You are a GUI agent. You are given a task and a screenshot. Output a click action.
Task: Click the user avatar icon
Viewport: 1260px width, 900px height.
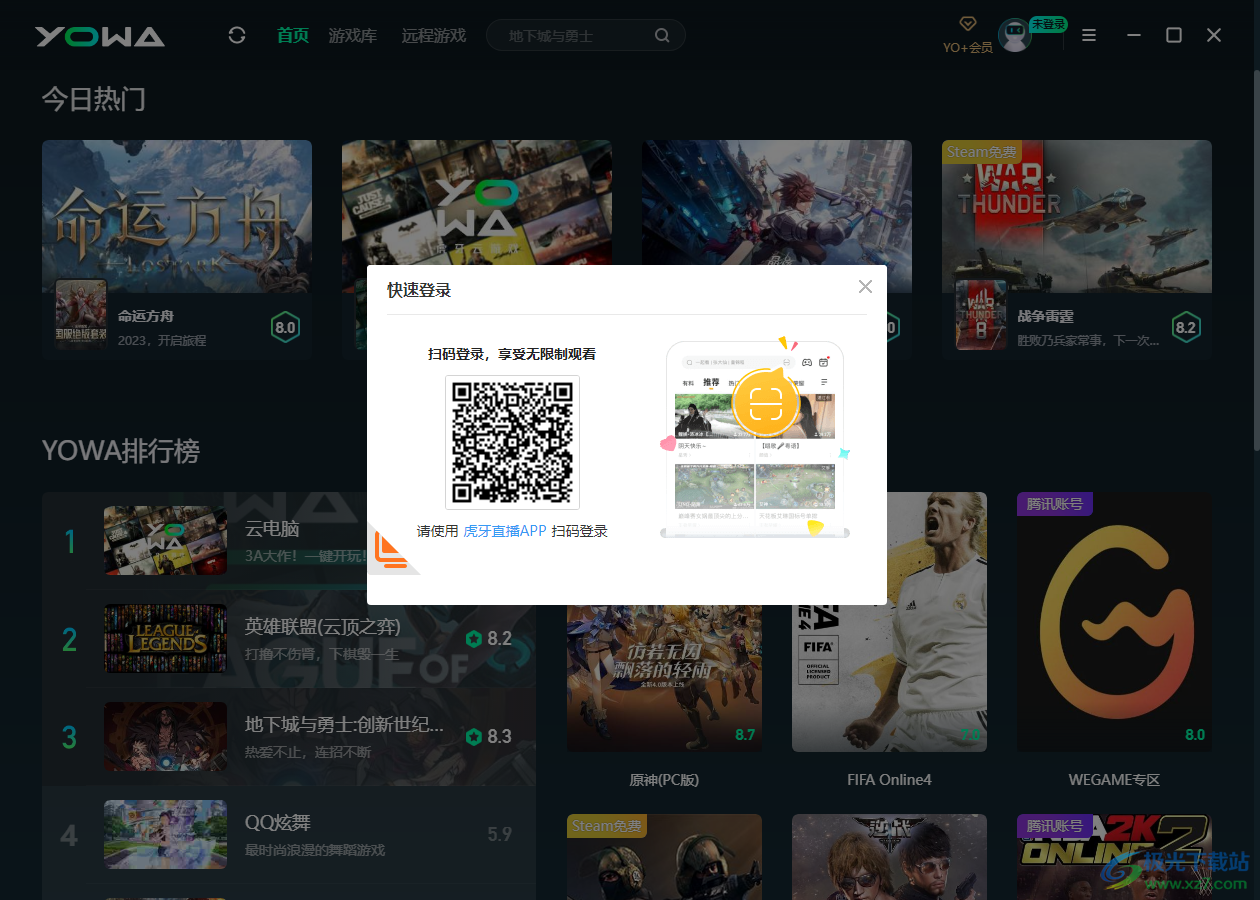click(x=1015, y=36)
